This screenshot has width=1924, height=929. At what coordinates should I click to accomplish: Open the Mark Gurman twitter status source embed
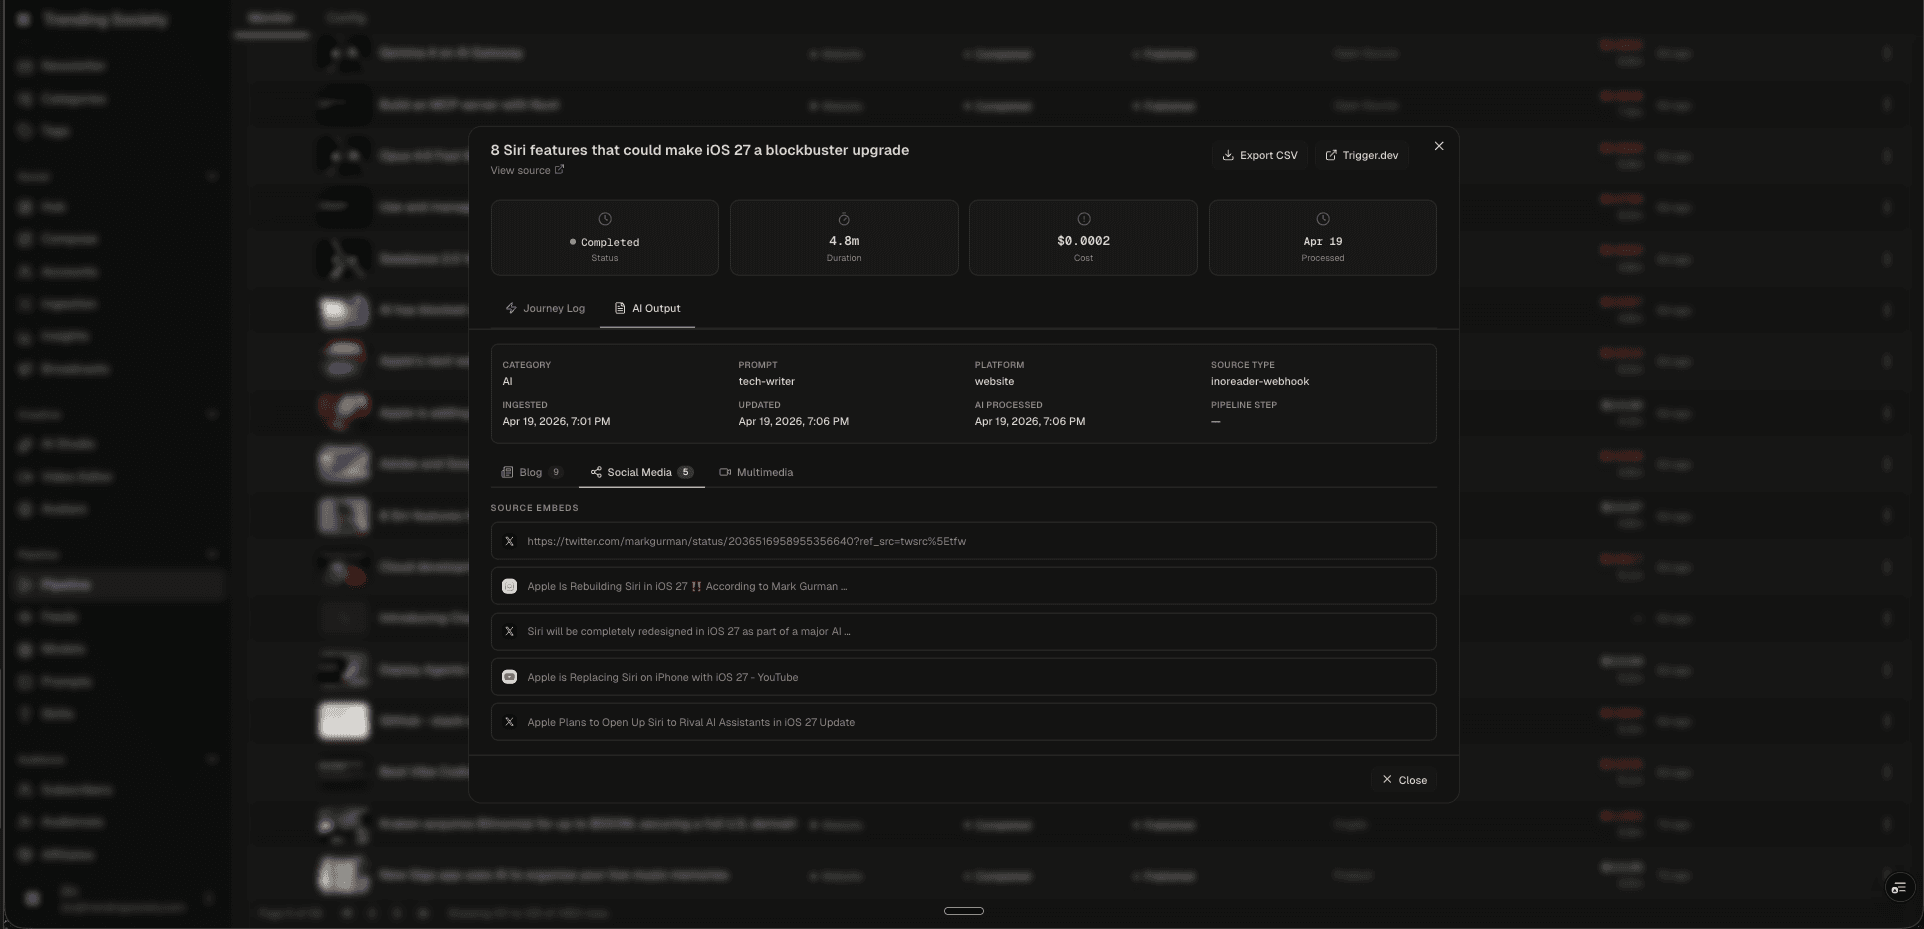(x=746, y=541)
